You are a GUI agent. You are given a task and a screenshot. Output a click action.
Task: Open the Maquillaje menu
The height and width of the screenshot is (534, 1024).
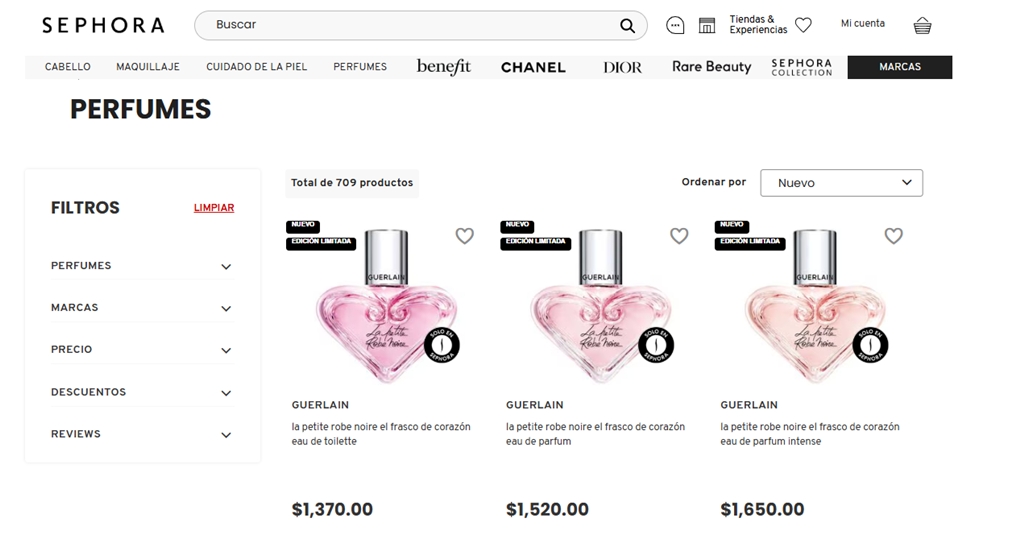pyautogui.click(x=148, y=67)
